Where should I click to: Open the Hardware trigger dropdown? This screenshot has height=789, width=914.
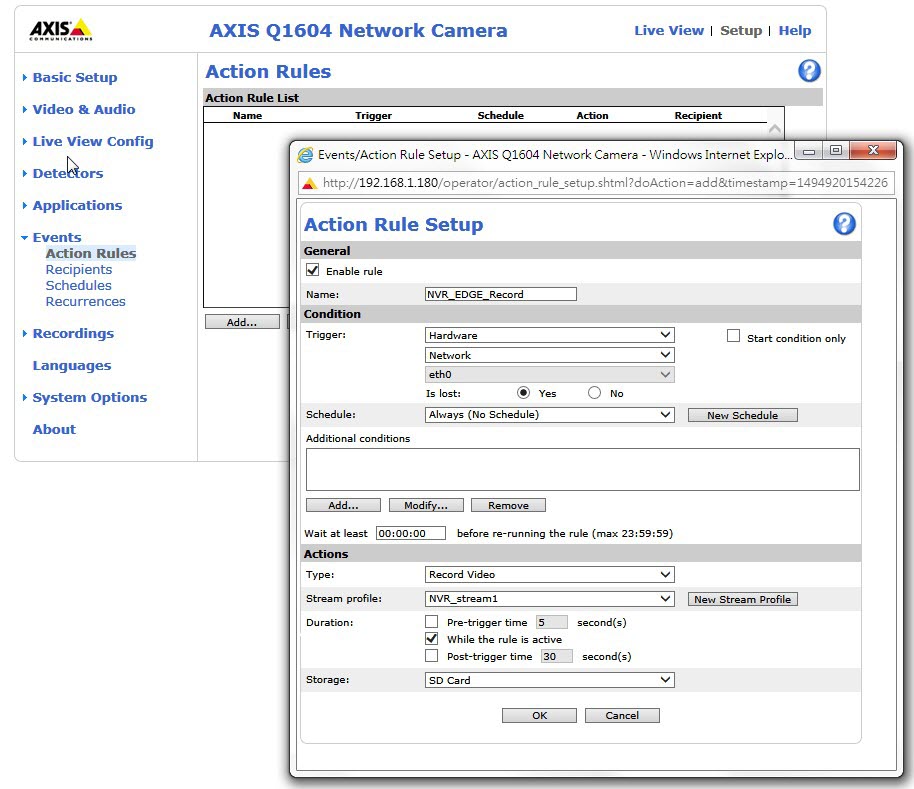550,335
